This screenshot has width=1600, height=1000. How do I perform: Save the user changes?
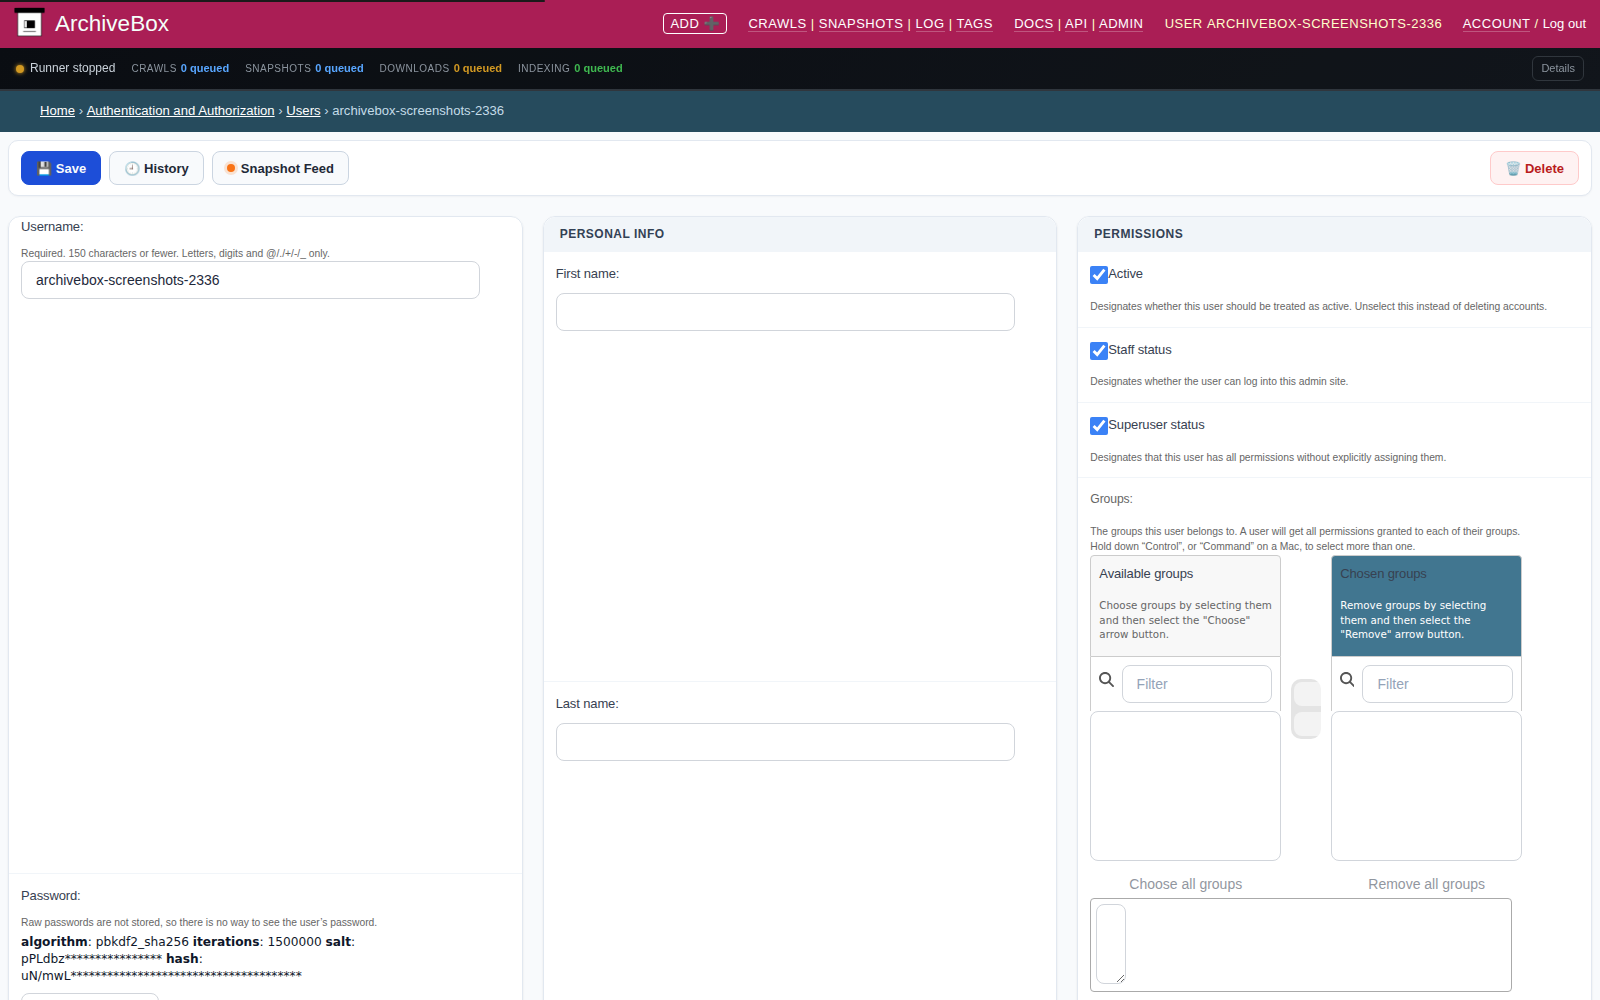click(61, 168)
